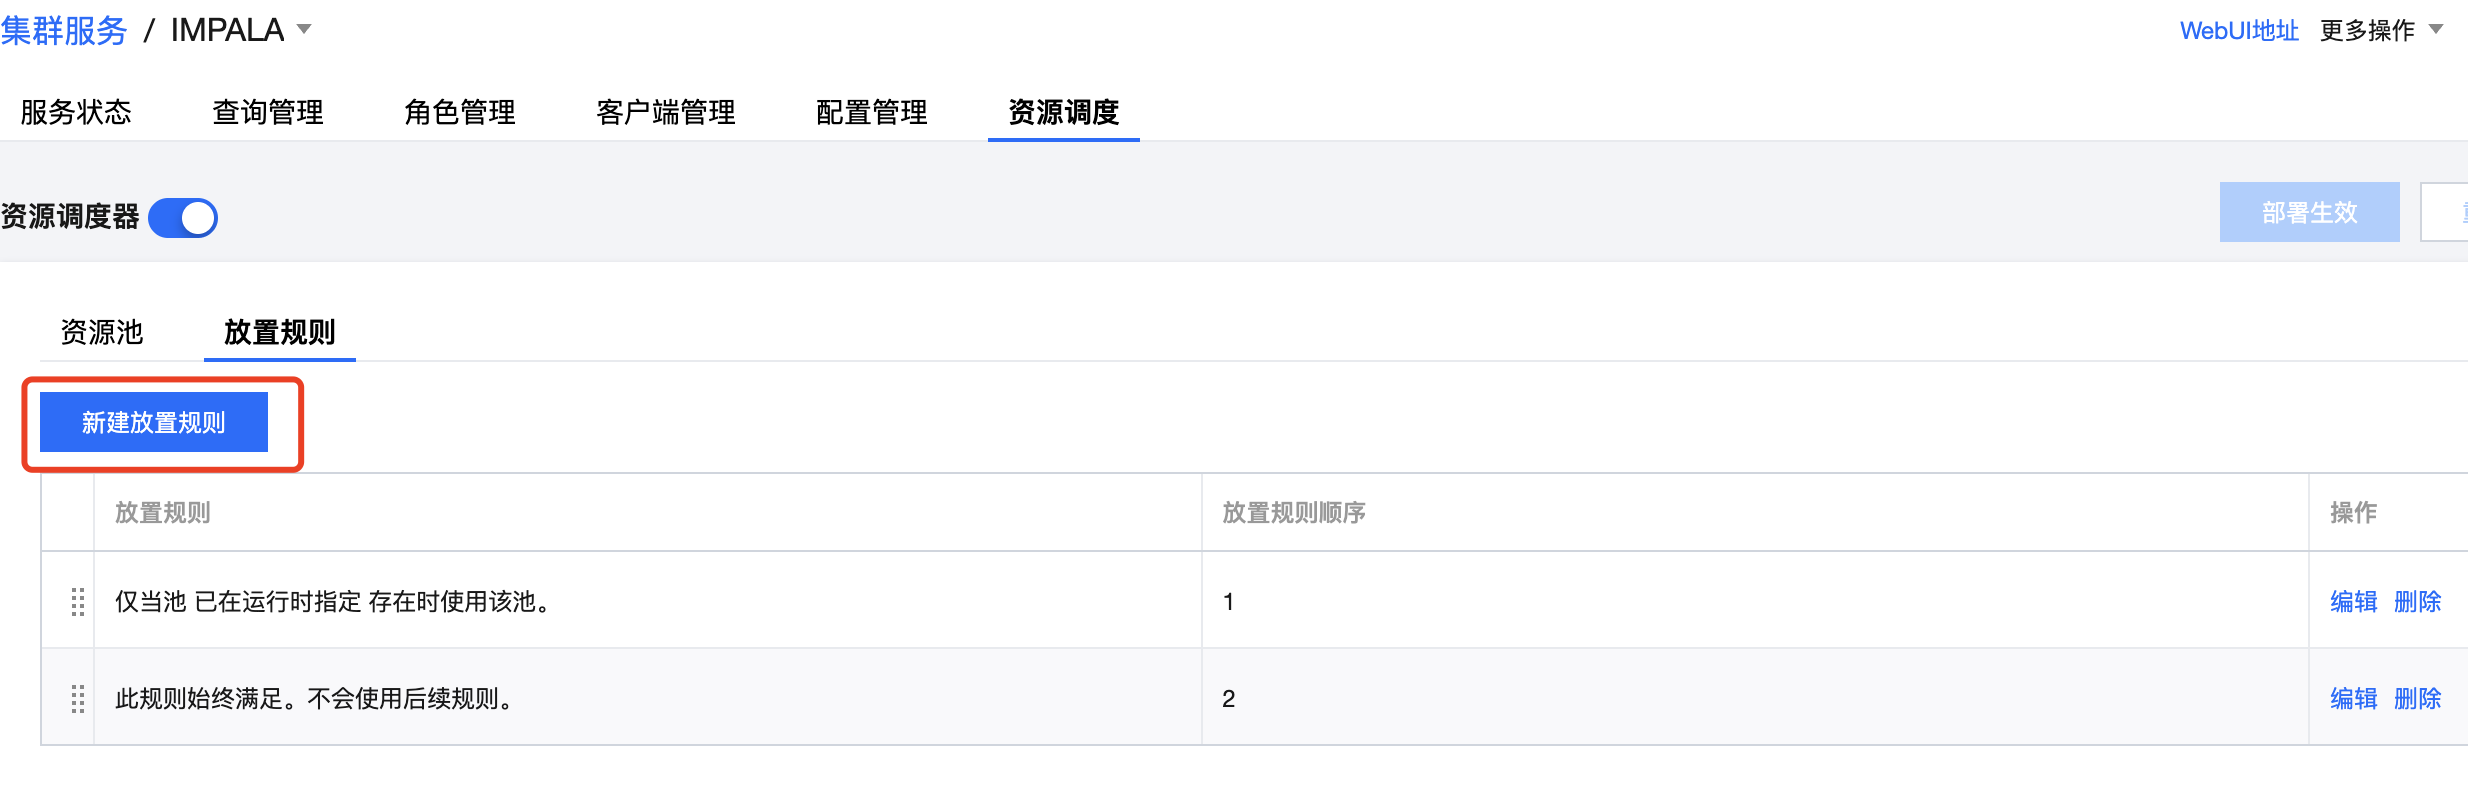The height and width of the screenshot is (792, 2468).
Task: Delete the second placement rule
Action: (2418, 698)
